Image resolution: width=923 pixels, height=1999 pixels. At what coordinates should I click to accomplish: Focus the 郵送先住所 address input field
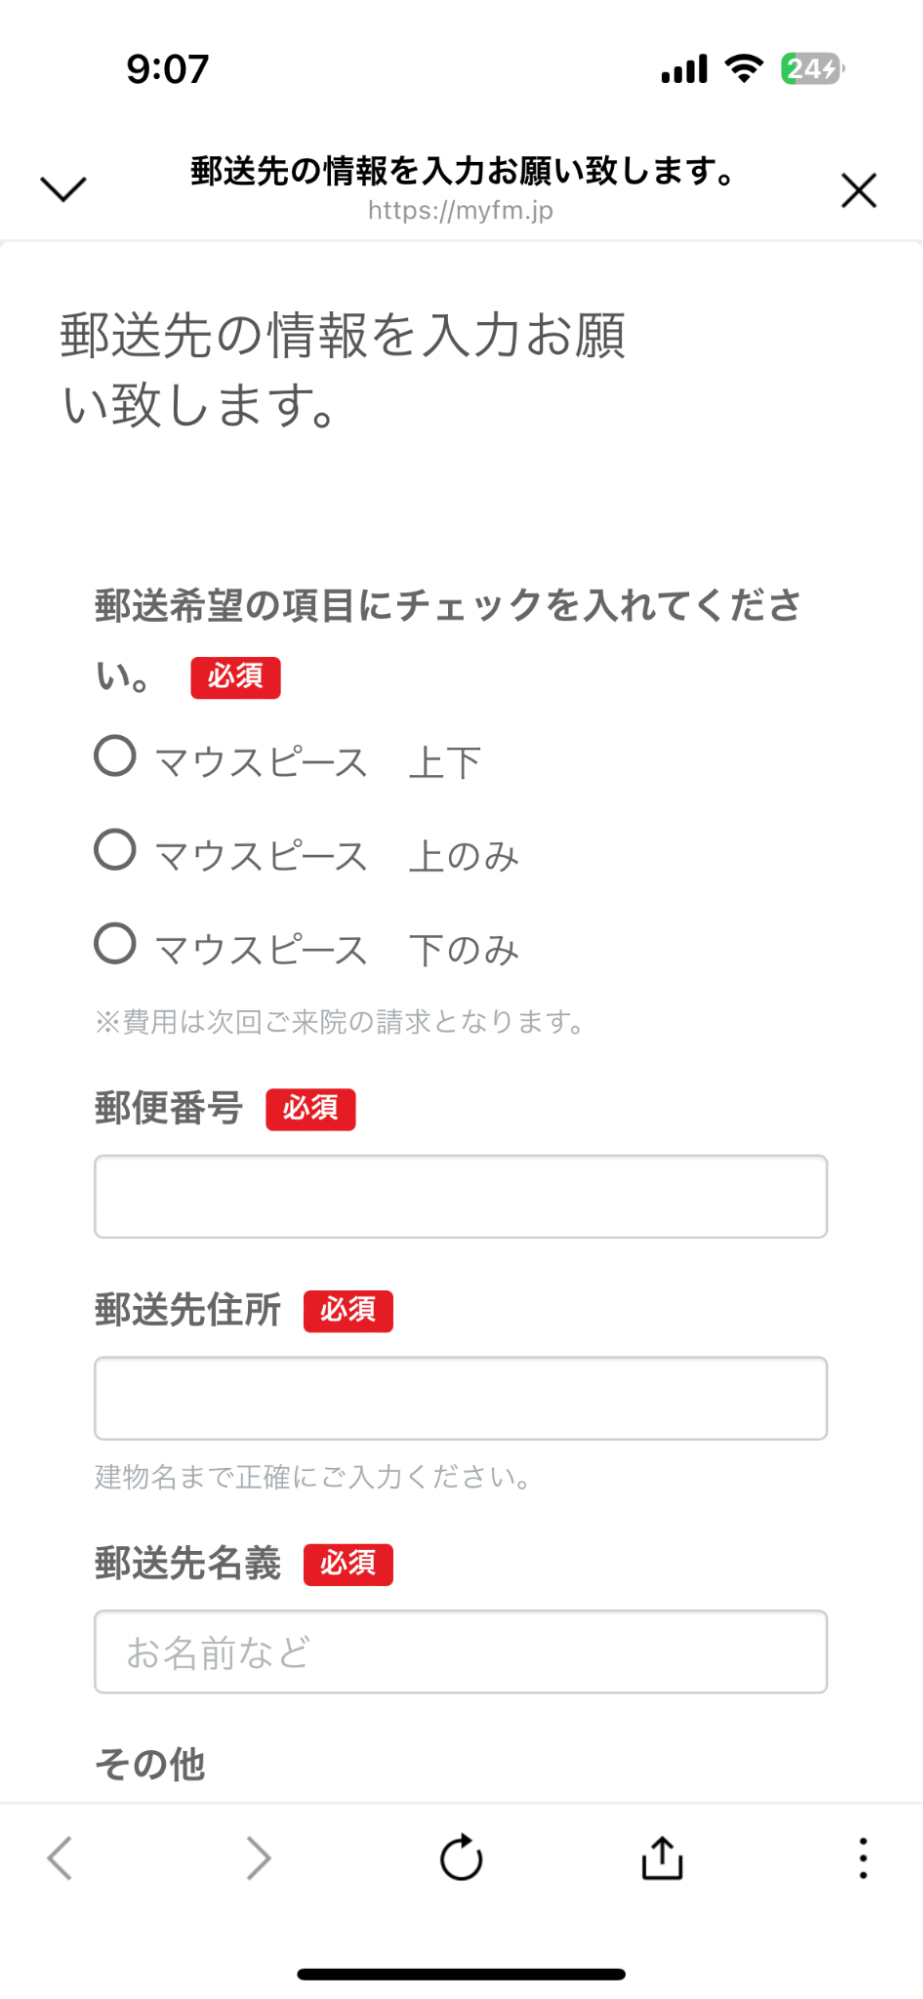pos(461,1398)
